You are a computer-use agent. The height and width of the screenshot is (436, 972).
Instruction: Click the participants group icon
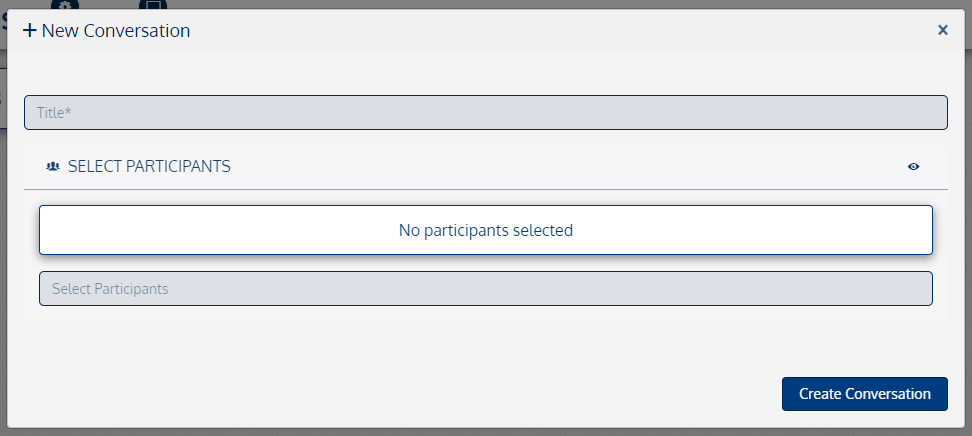tap(53, 166)
